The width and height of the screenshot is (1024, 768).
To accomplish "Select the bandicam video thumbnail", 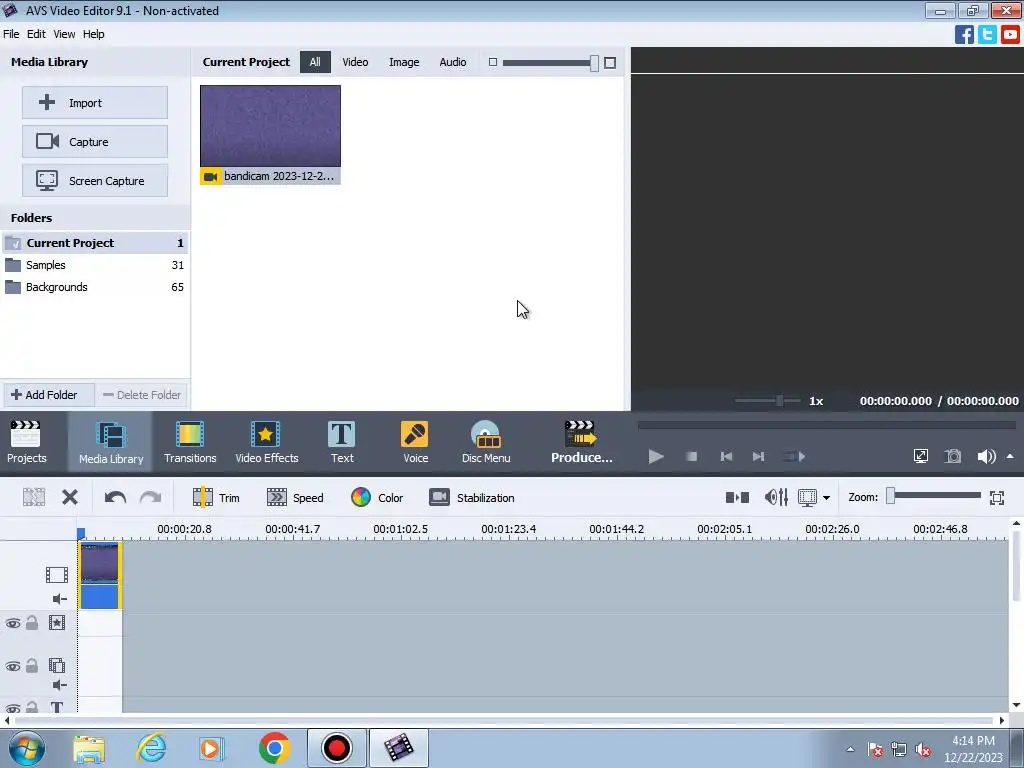I will [x=270, y=135].
